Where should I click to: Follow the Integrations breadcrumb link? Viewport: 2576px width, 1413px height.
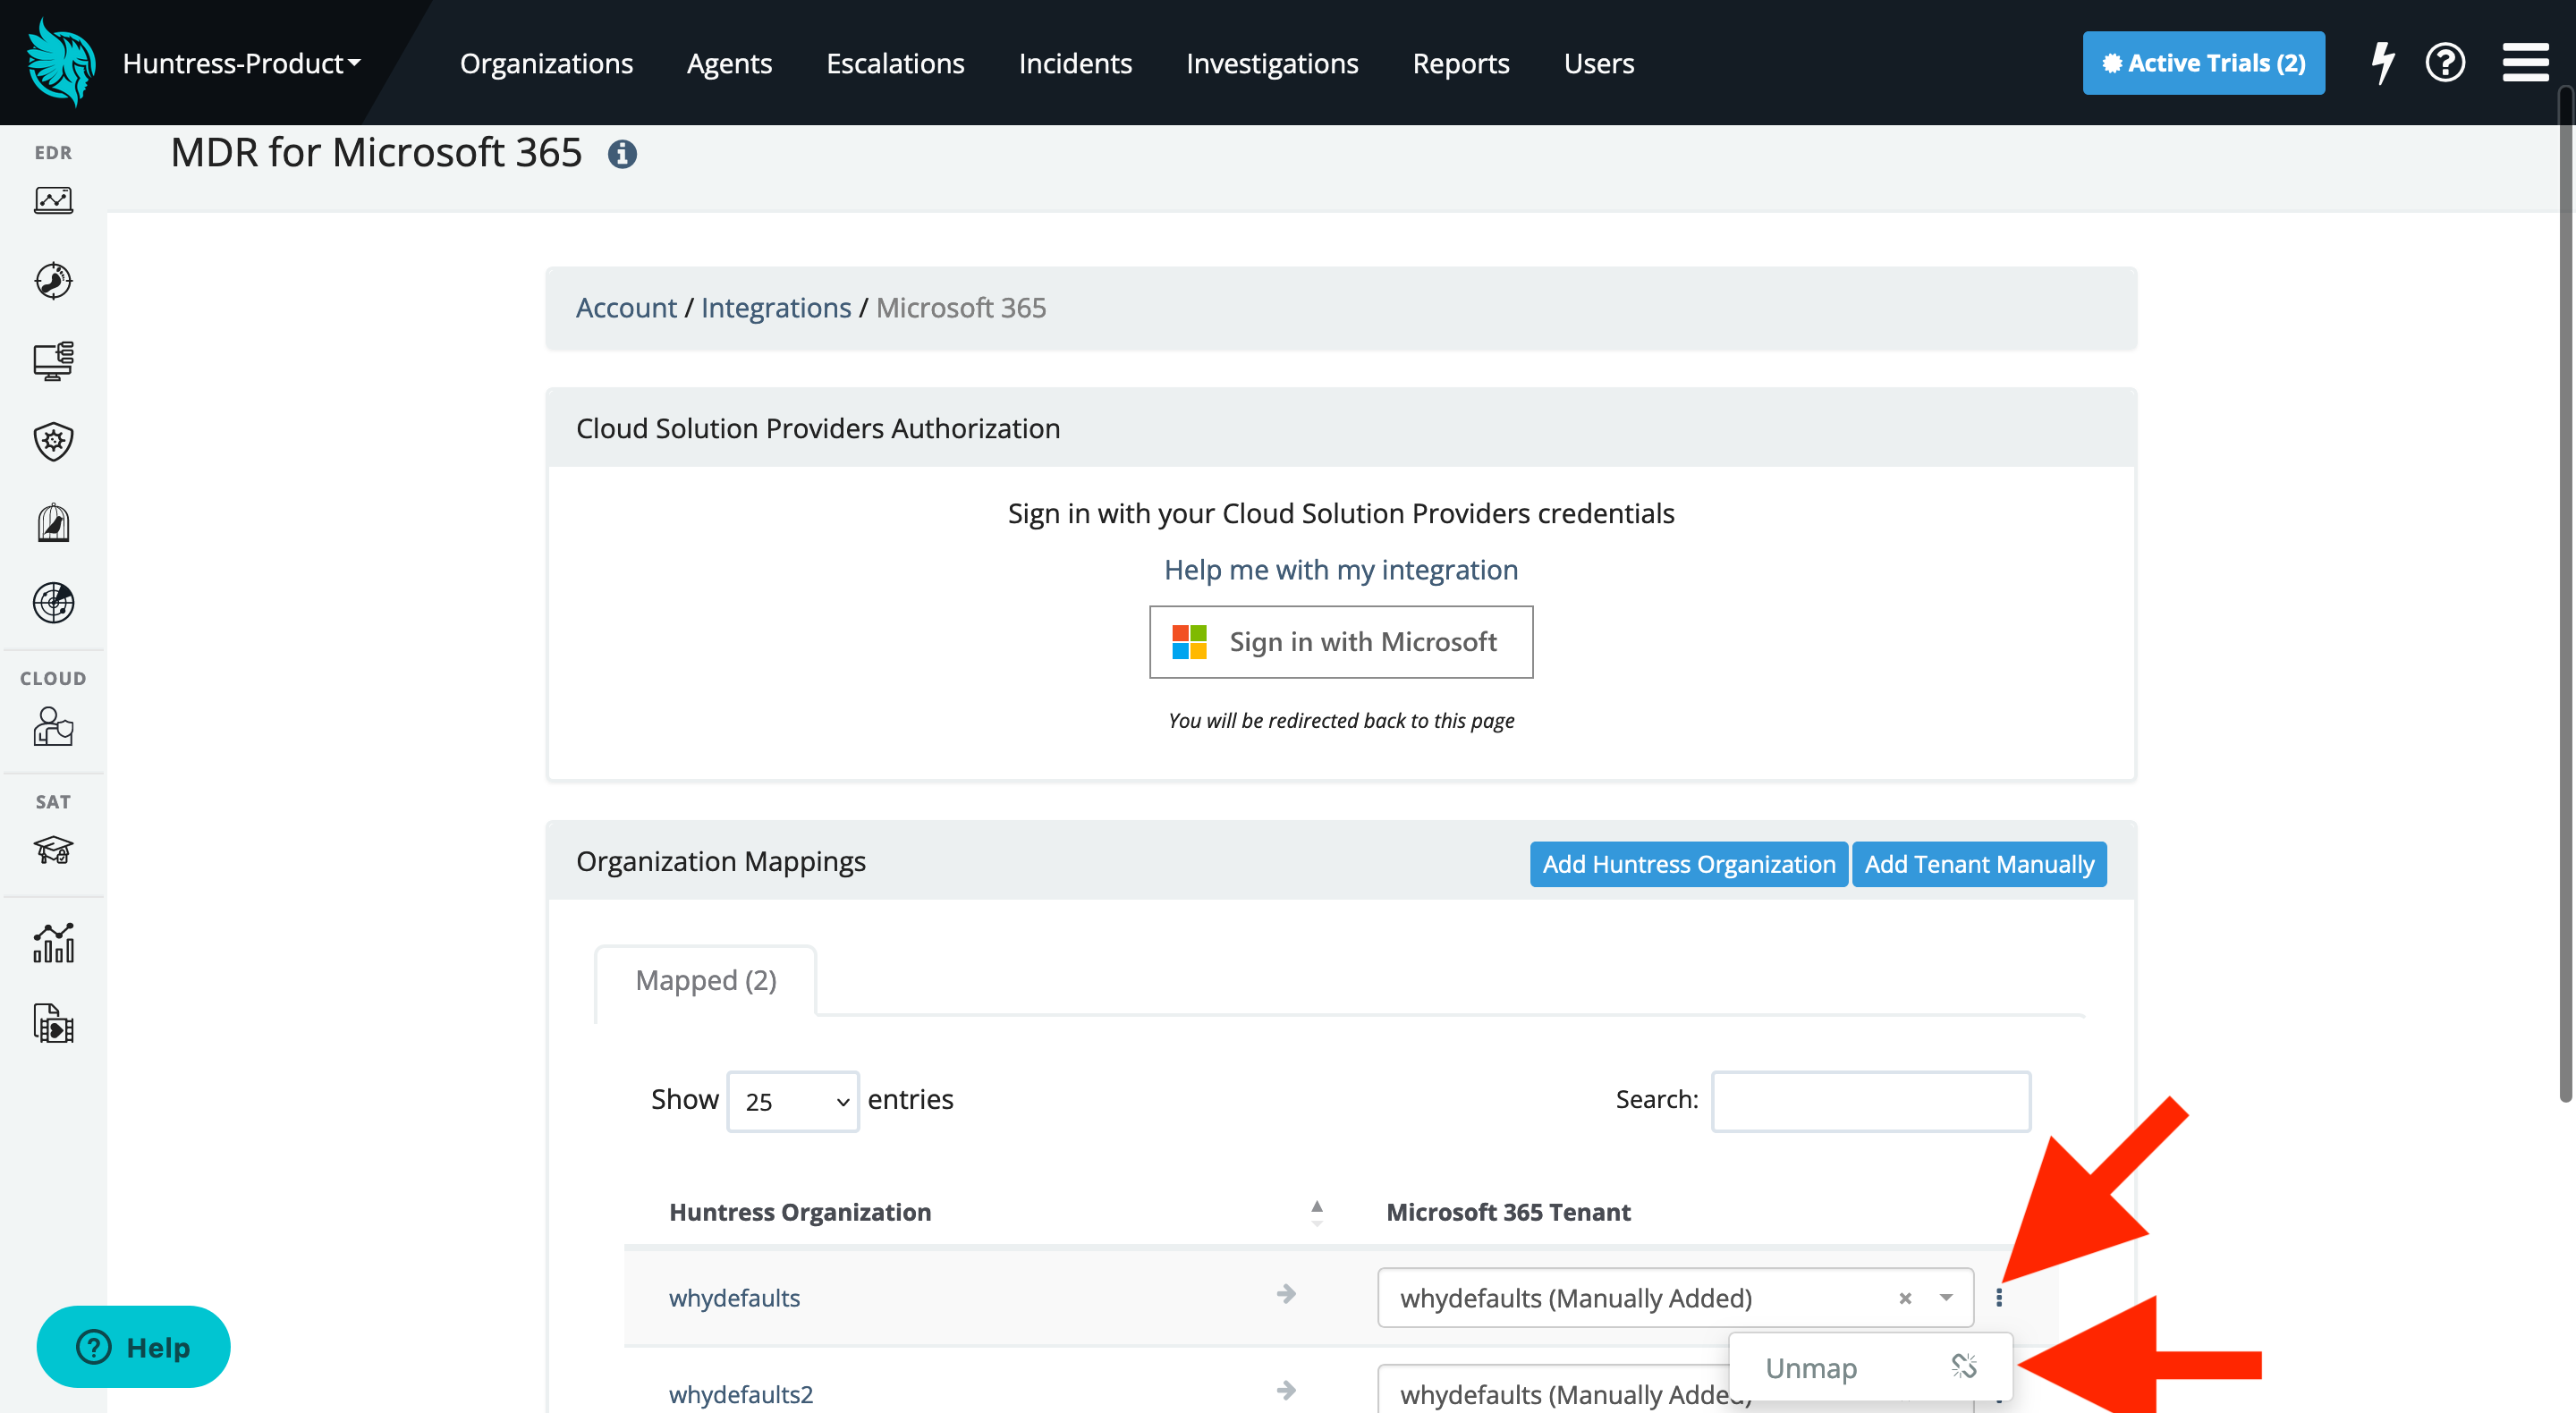(776, 308)
